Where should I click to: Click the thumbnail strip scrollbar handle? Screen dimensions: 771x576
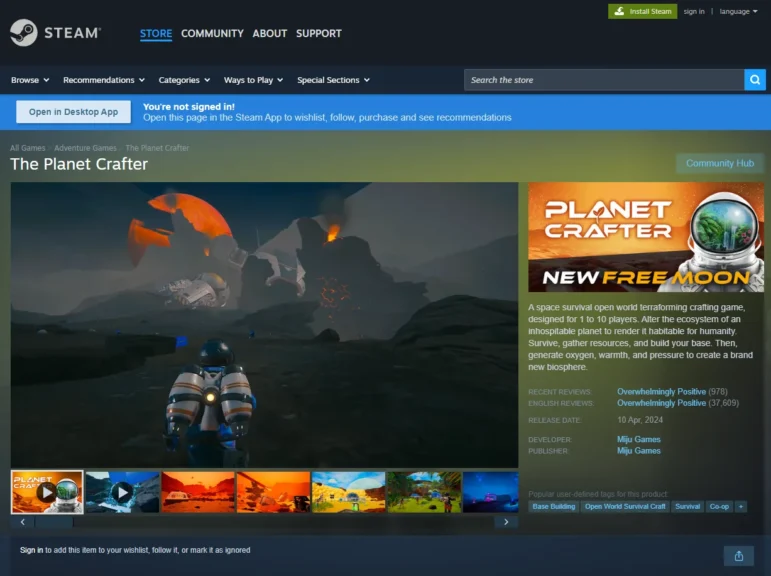click(x=54, y=522)
